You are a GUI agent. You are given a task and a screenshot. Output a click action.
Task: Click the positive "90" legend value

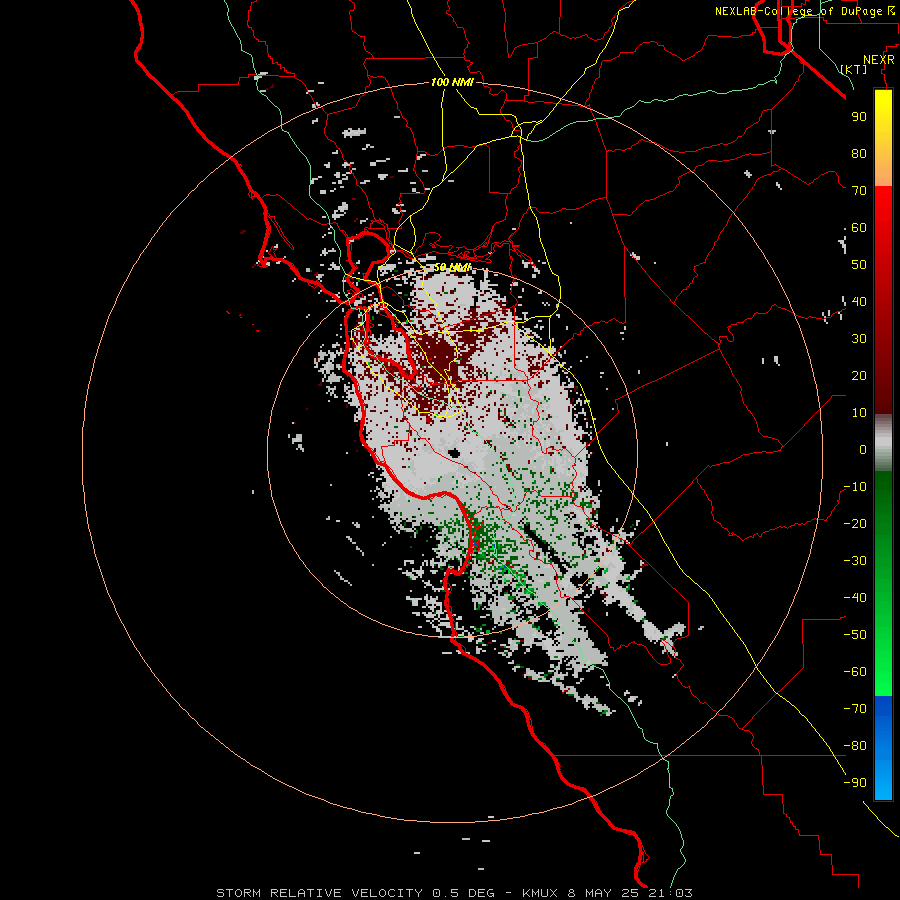(859, 117)
